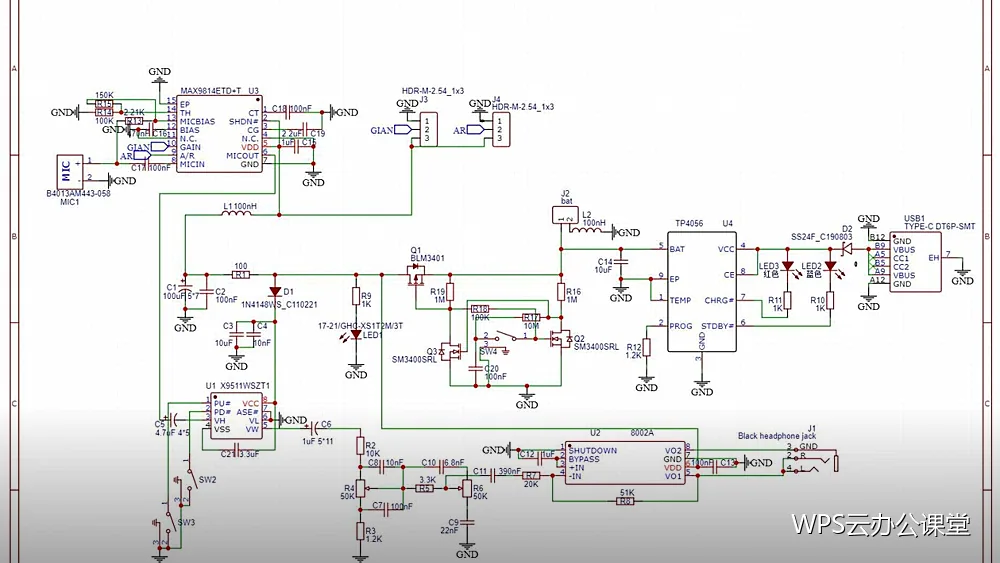This screenshot has width=1000, height=563.
Task: Select resistor R11 1K
Action: (x=788, y=300)
